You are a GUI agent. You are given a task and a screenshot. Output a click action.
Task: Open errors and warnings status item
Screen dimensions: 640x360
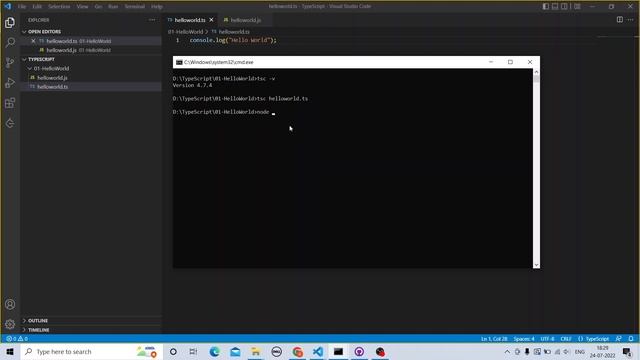tap(17, 339)
